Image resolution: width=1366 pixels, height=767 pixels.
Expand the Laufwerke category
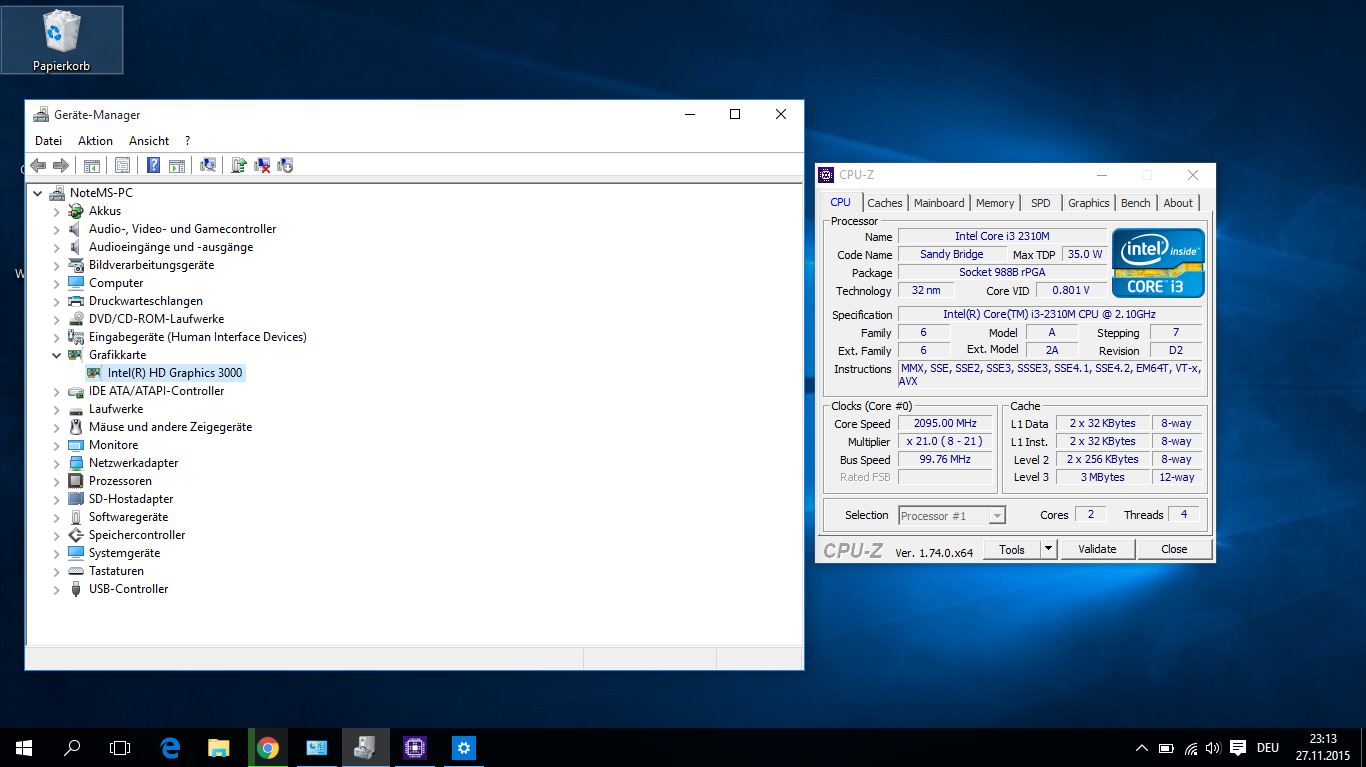(x=57, y=409)
